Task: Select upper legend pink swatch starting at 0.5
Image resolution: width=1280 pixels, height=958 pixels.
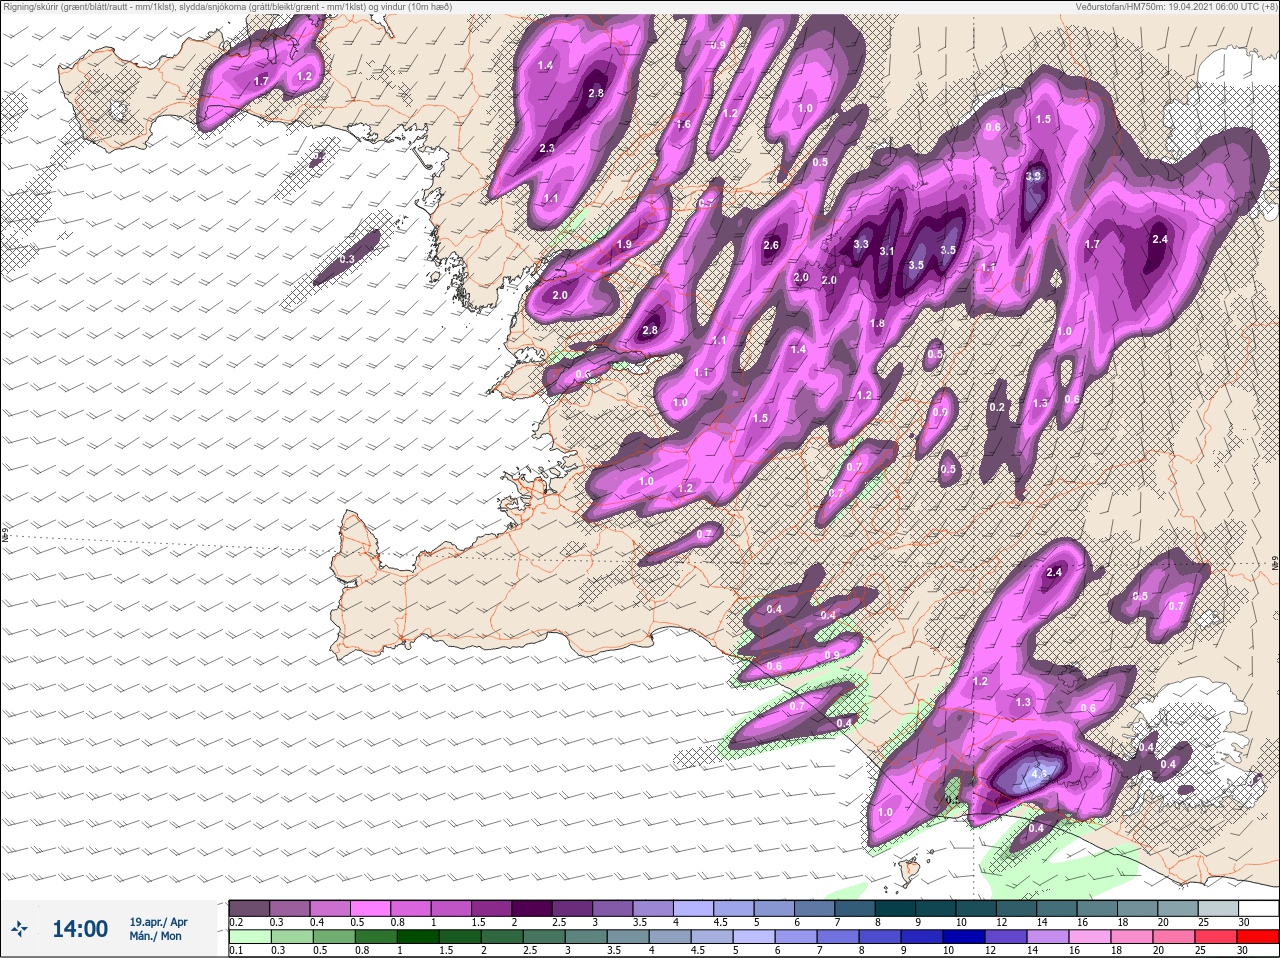Action: pyautogui.click(x=370, y=908)
